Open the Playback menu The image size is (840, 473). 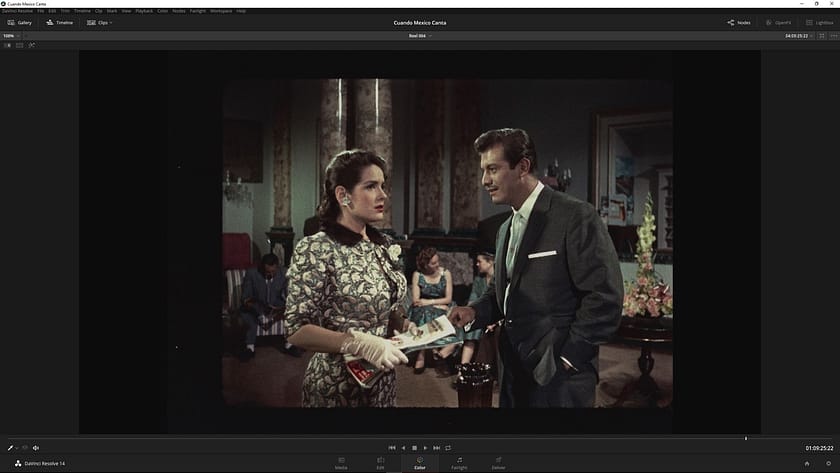pos(144,11)
